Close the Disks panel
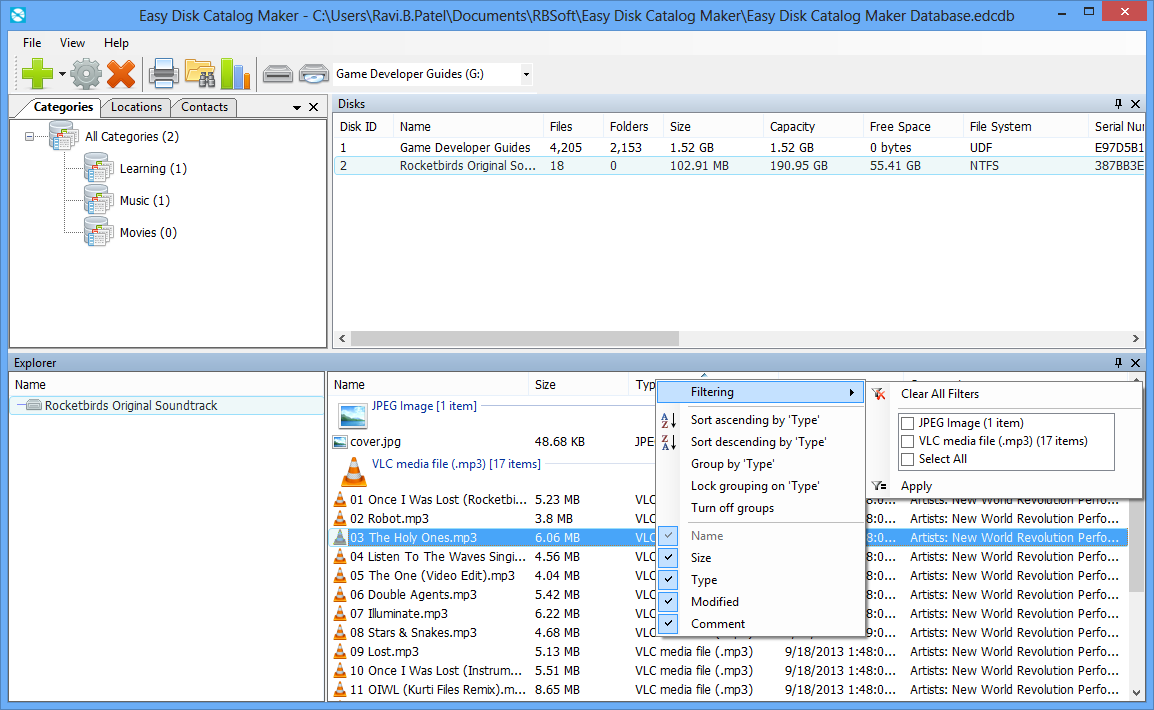The height and width of the screenshot is (710, 1154). (1135, 104)
